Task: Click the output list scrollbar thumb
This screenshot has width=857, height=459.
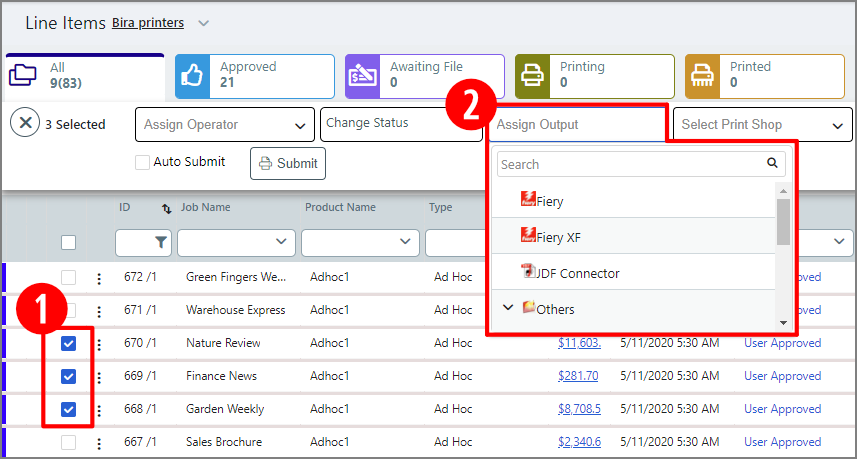Action: (x=783, y=220)
